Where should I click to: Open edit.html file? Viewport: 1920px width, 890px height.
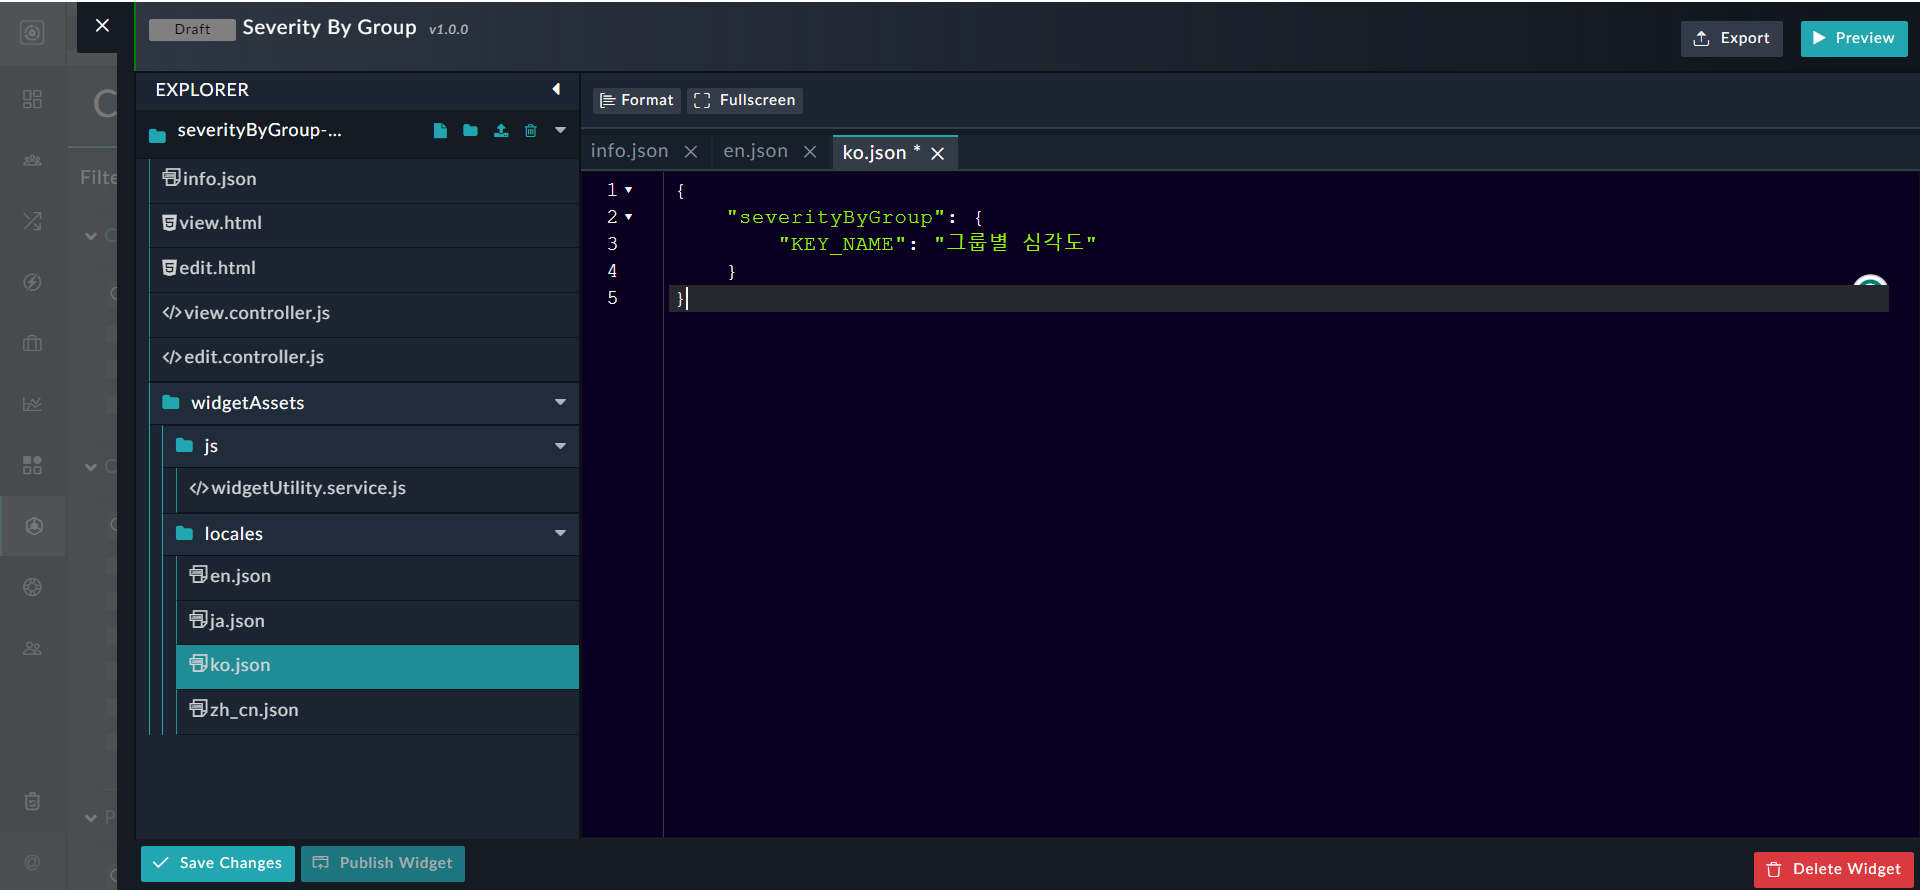(x=364, y=268)
